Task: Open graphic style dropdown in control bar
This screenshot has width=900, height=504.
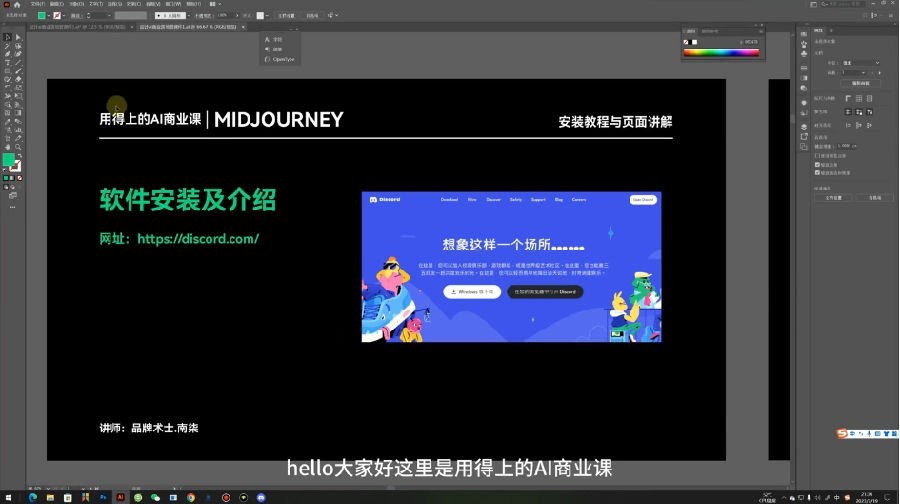Action: (268, 15)
